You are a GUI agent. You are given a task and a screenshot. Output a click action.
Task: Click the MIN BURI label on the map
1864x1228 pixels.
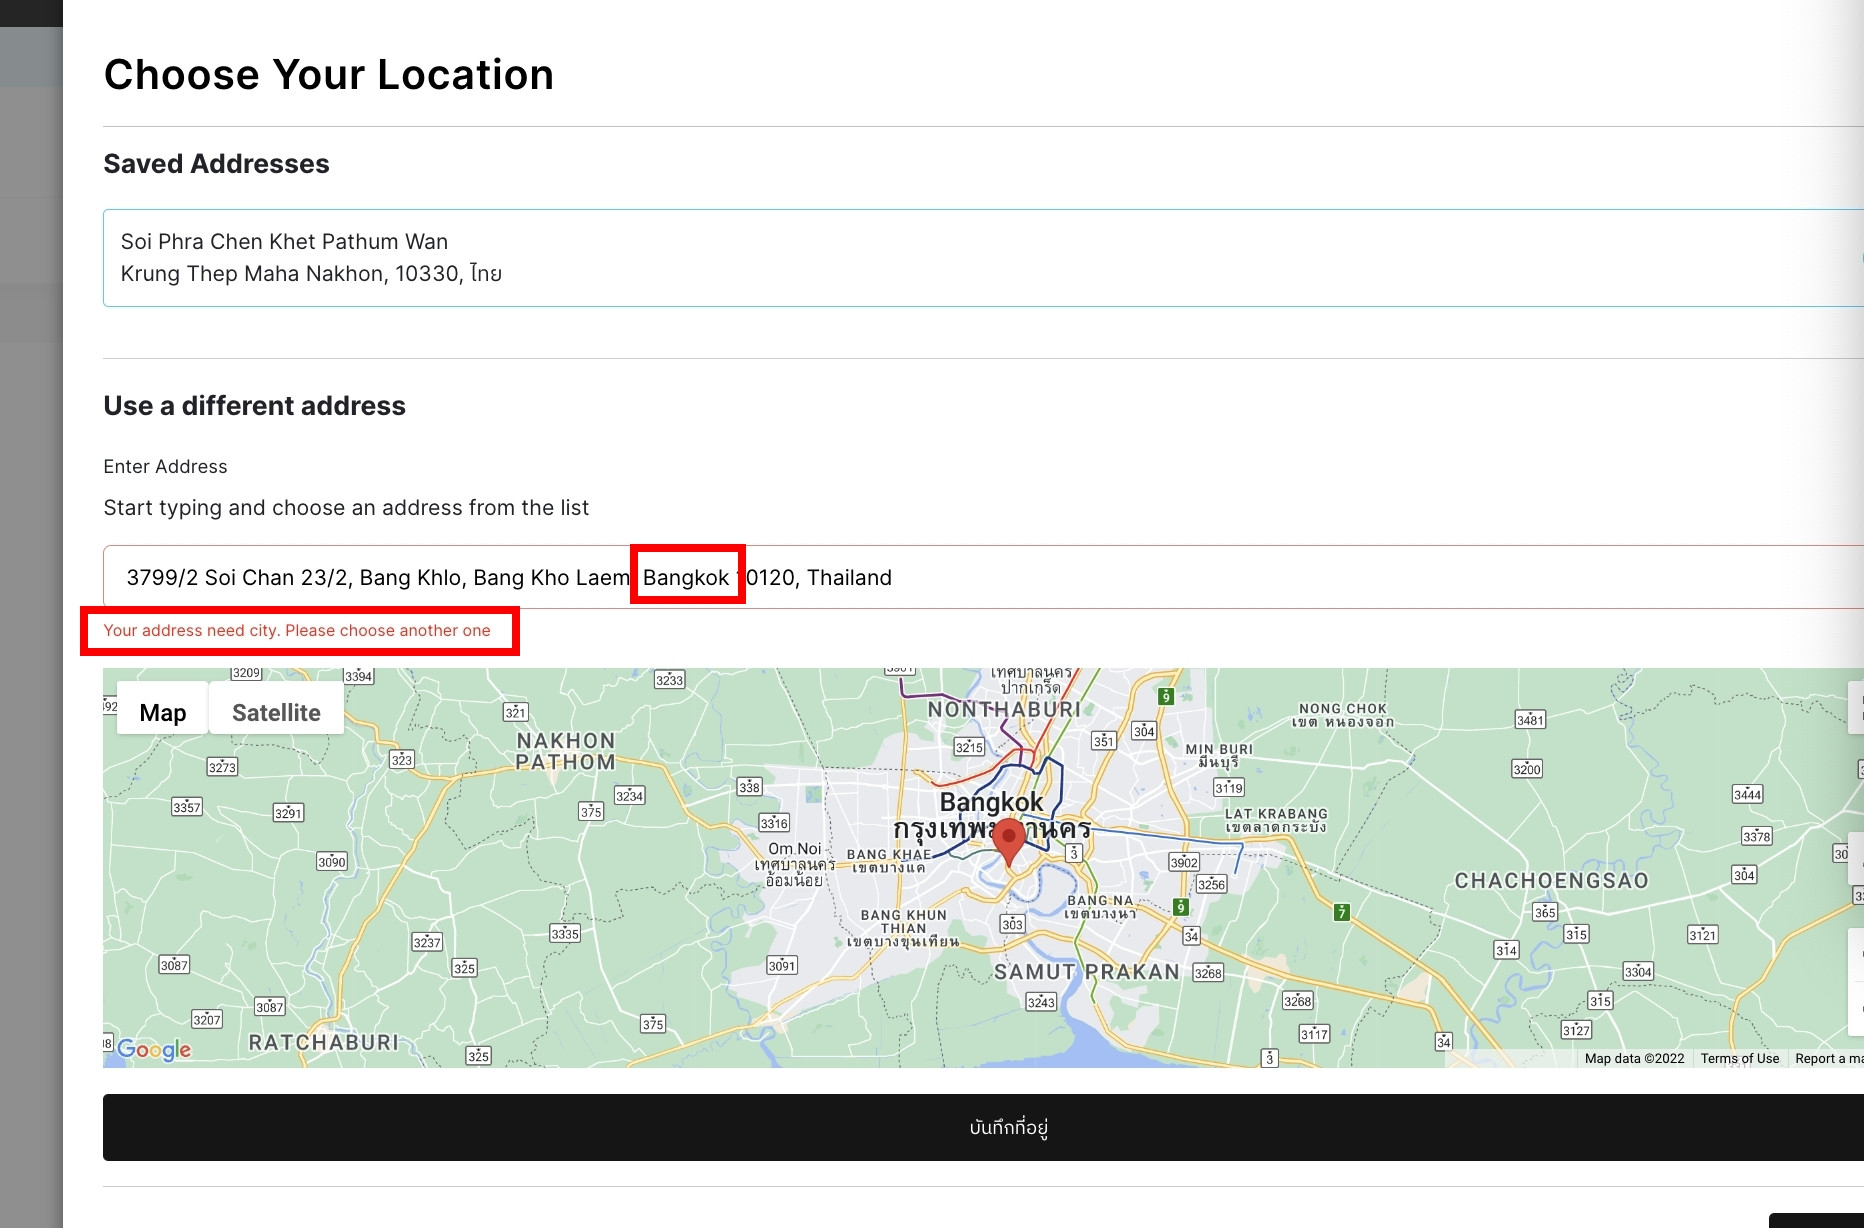pyautogui.click(x=1219, y=755)
